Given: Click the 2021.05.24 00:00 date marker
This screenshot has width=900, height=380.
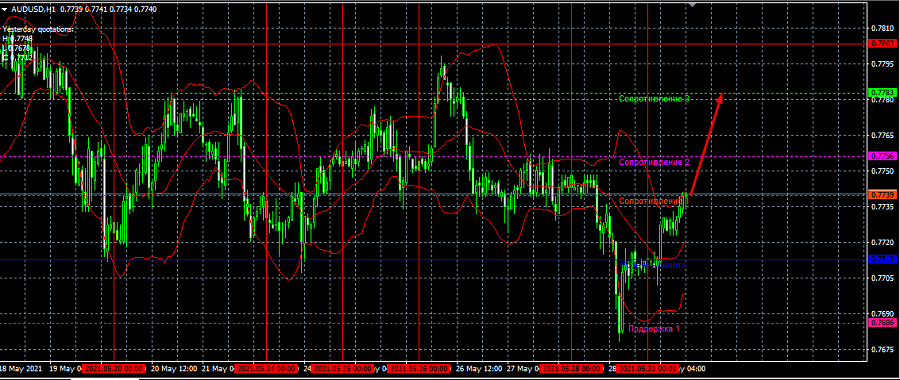Looking at the screenshot, I should coord(268,369).
